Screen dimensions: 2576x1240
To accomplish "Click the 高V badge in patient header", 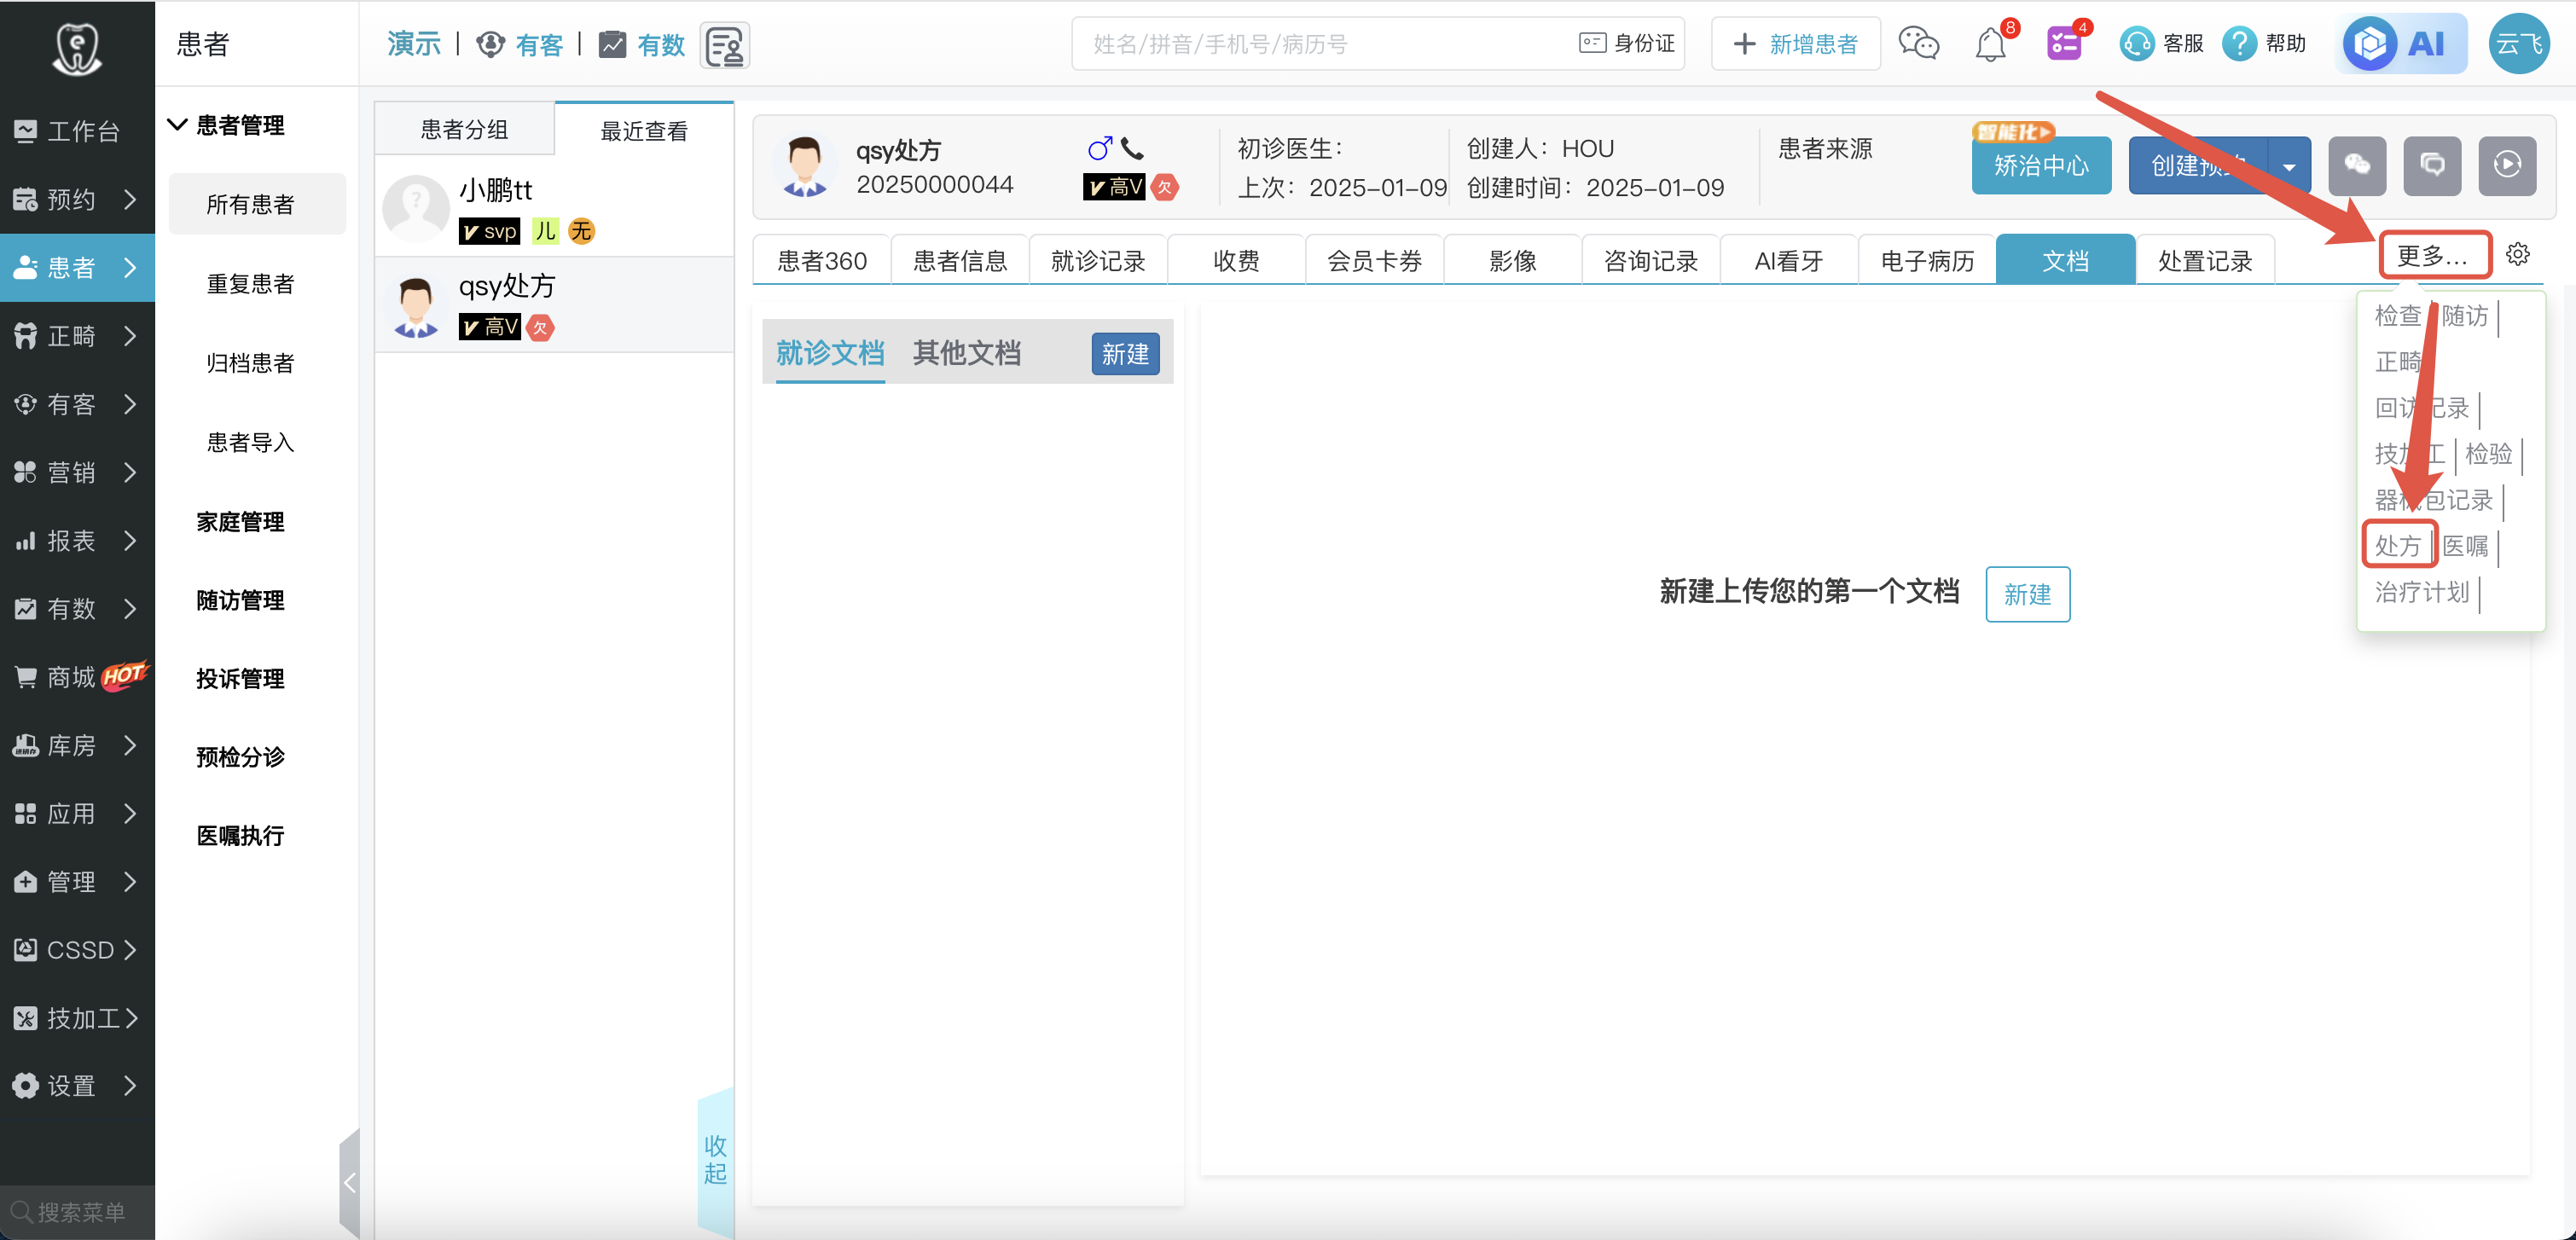I will coord(1115,187).
